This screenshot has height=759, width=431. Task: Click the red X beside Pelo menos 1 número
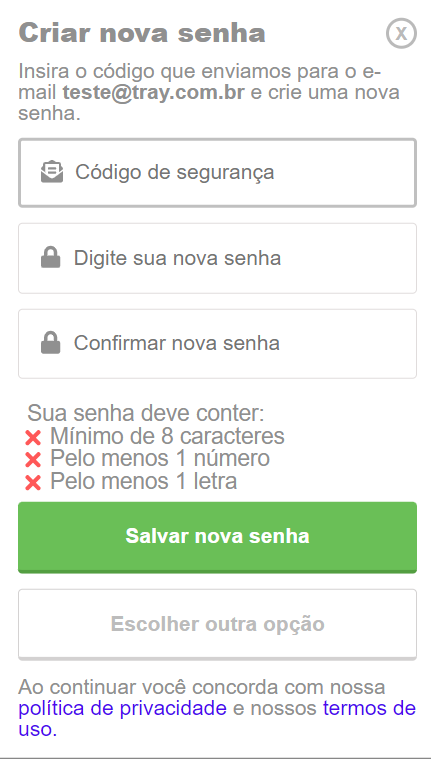click(33, 460)
